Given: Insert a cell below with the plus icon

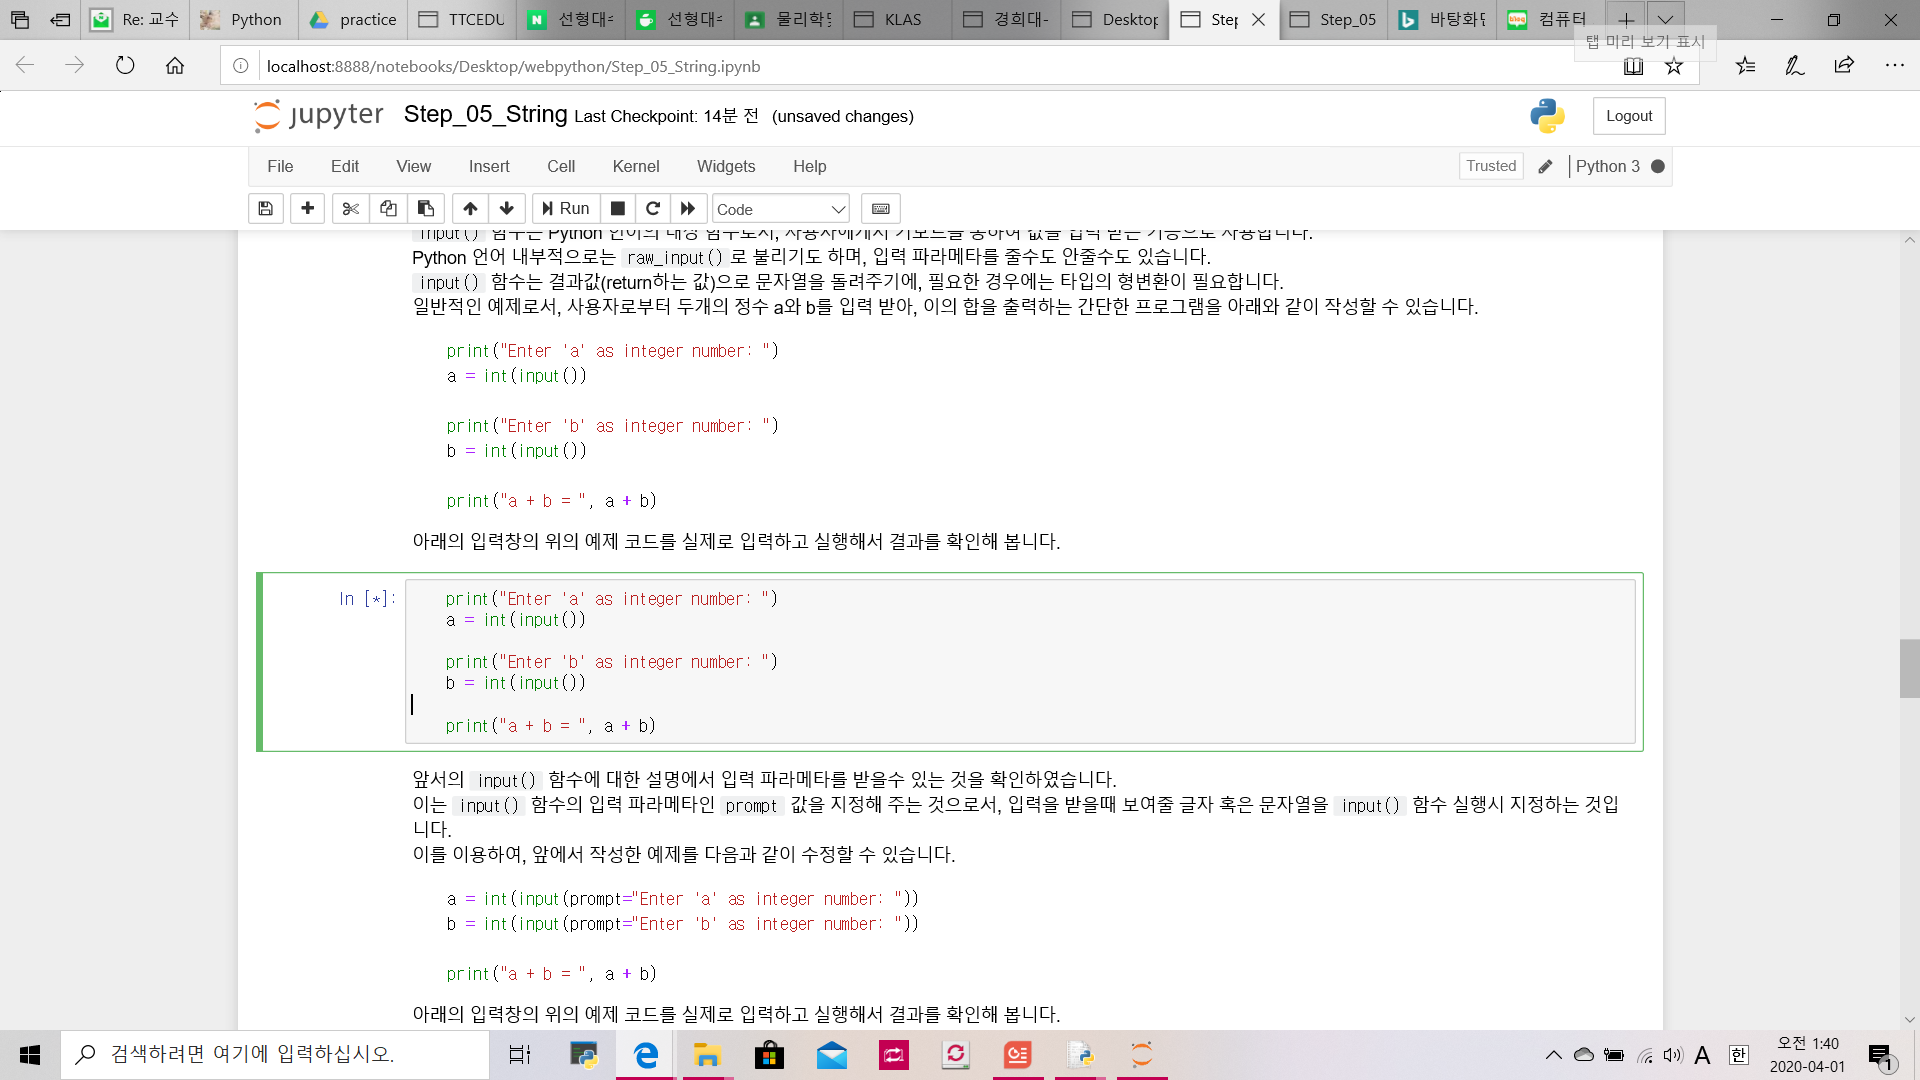Looking at the screenshot, I should click(307, 209).
